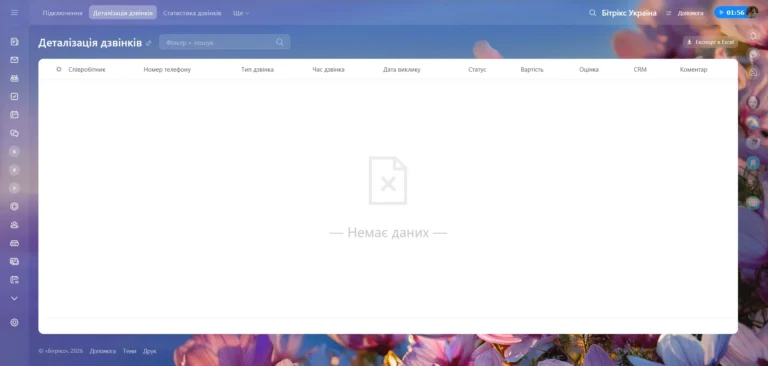768x366 pixels.
Task: Click the magnifier inside filter field
Action: pos(280,42)
